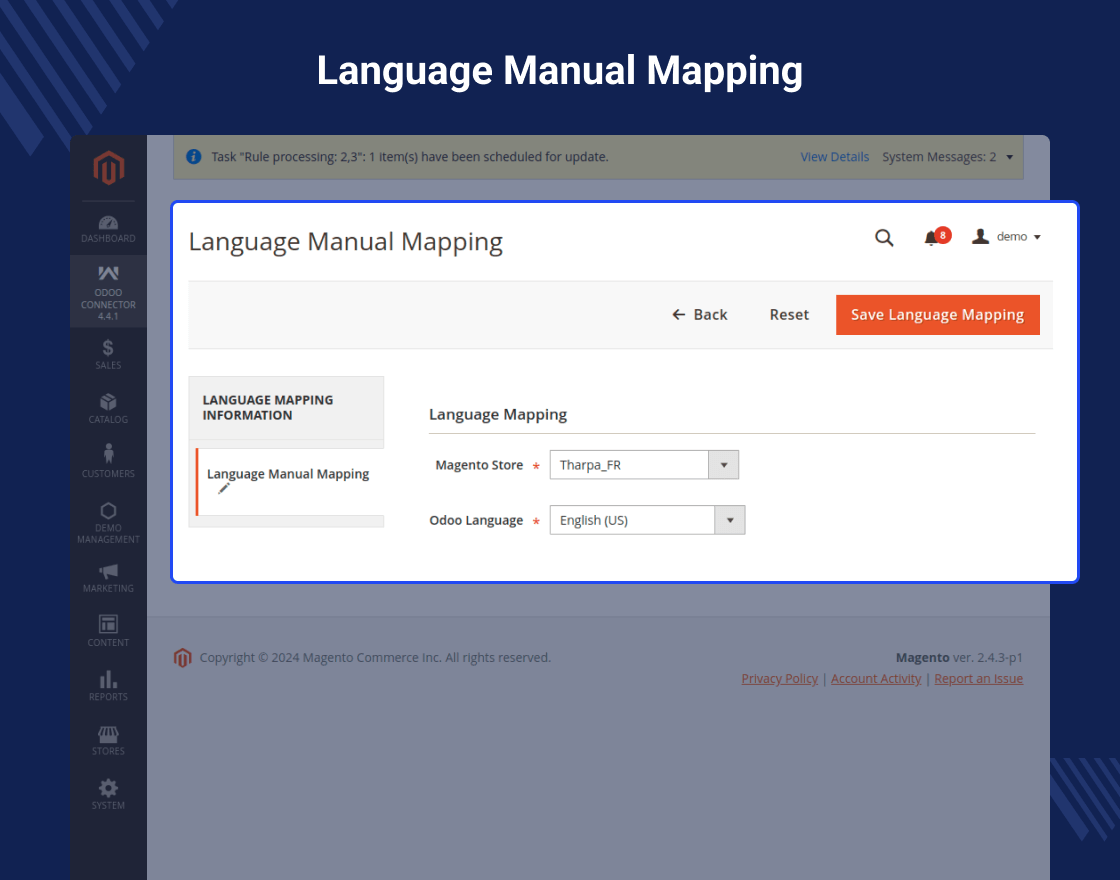
Task: Open the Catalog sidebar menu
Action: click(x=109, y=409)
